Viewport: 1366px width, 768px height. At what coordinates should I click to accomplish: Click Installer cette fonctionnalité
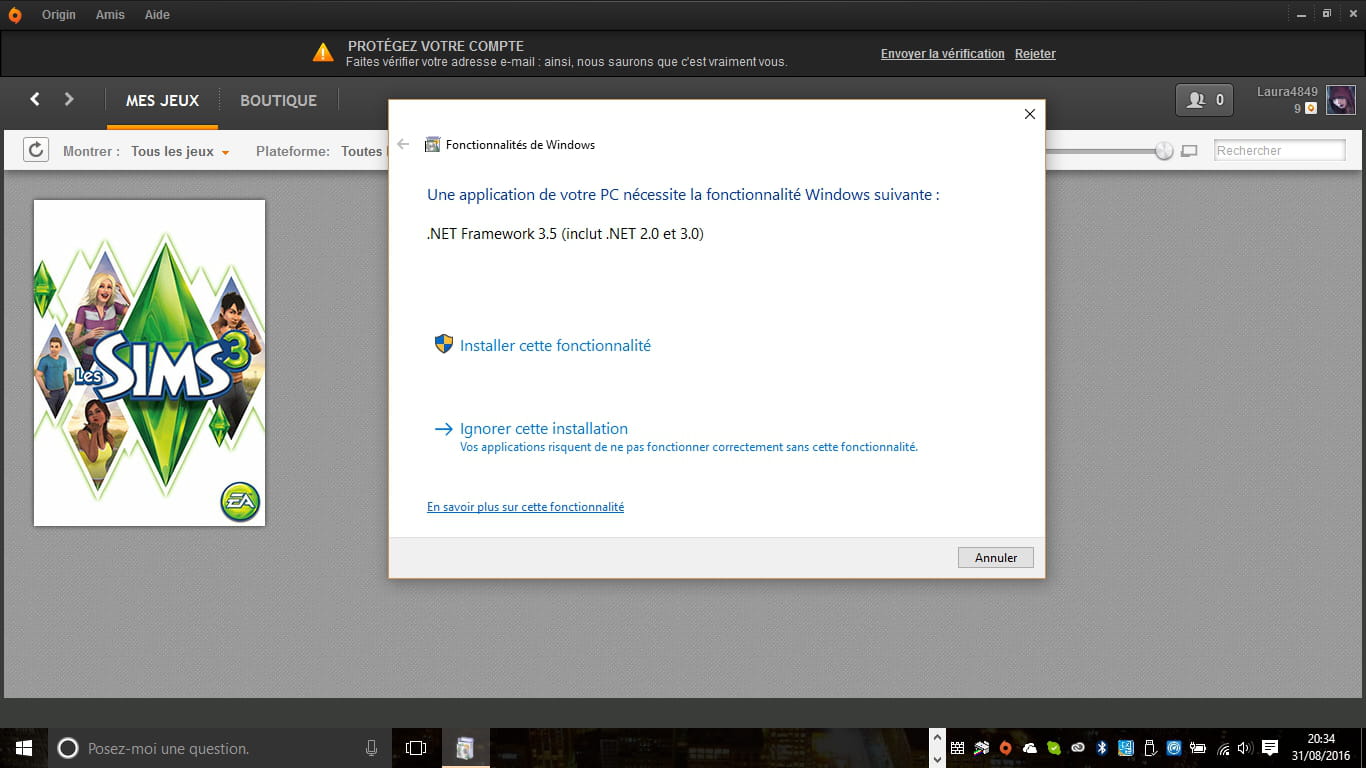555,345
